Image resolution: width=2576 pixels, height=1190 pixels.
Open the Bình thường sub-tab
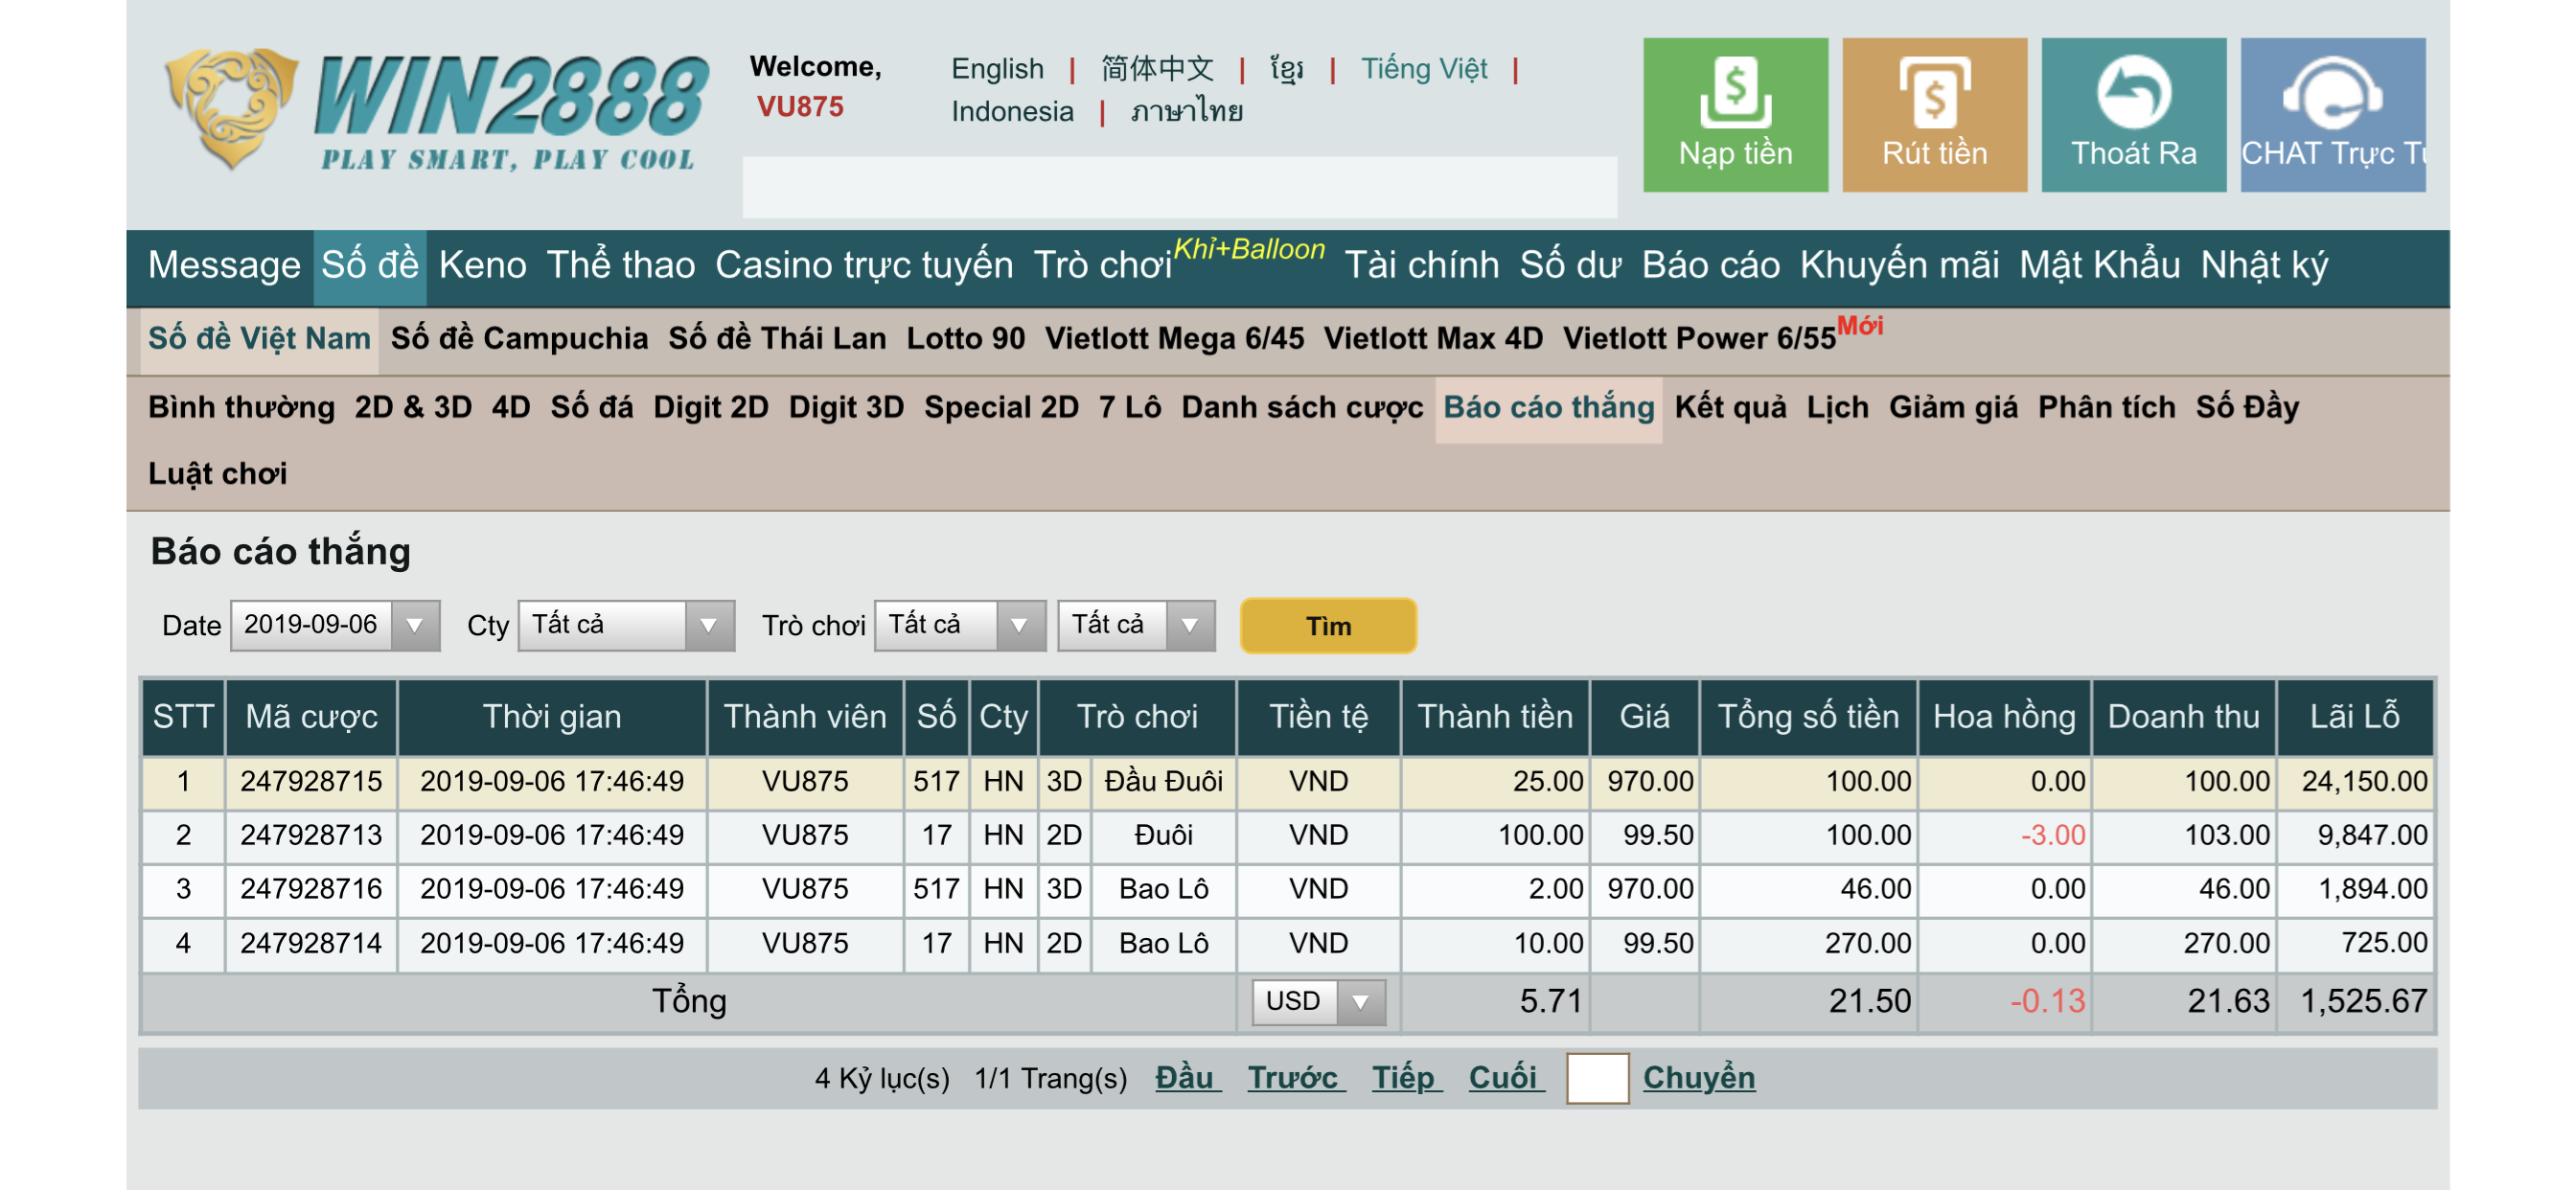tap(241, 408)
